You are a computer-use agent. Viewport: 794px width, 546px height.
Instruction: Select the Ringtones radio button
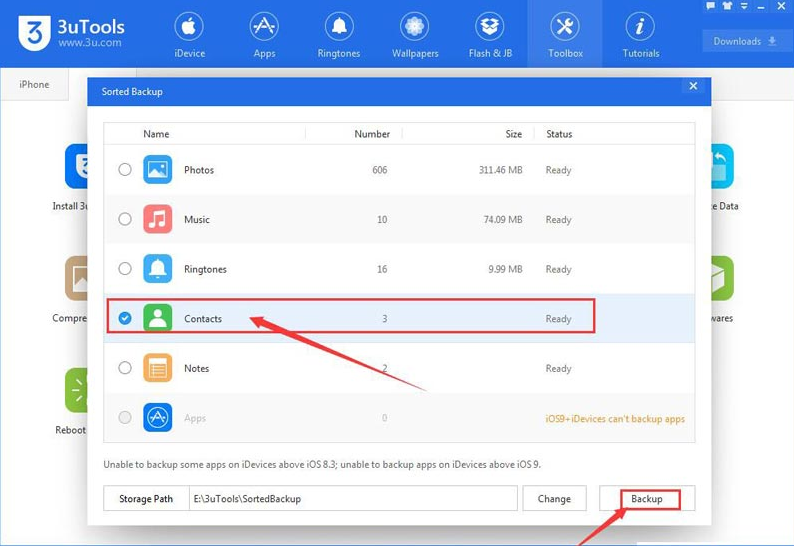(x=125, y=268)
